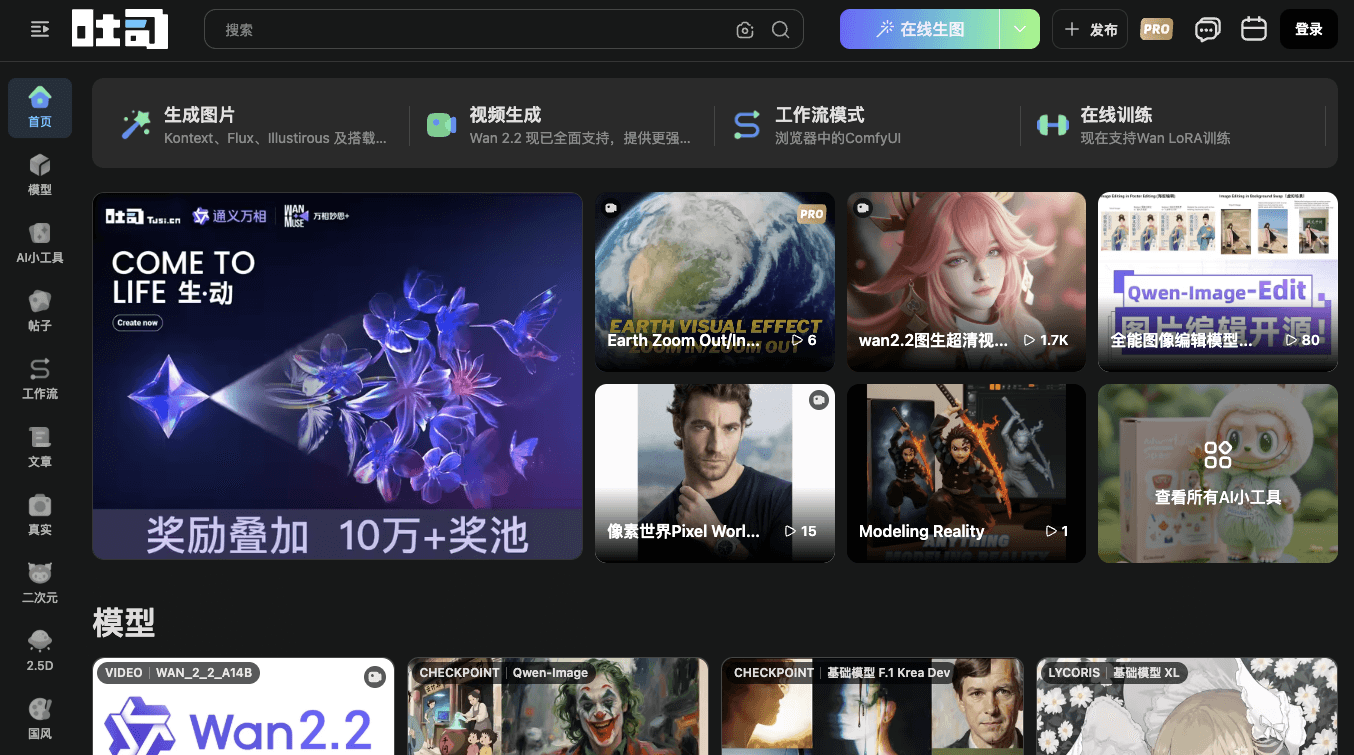1354x755 pixels.
Task: Select the 国风 category in the sidebar
Action: [40, 720]
